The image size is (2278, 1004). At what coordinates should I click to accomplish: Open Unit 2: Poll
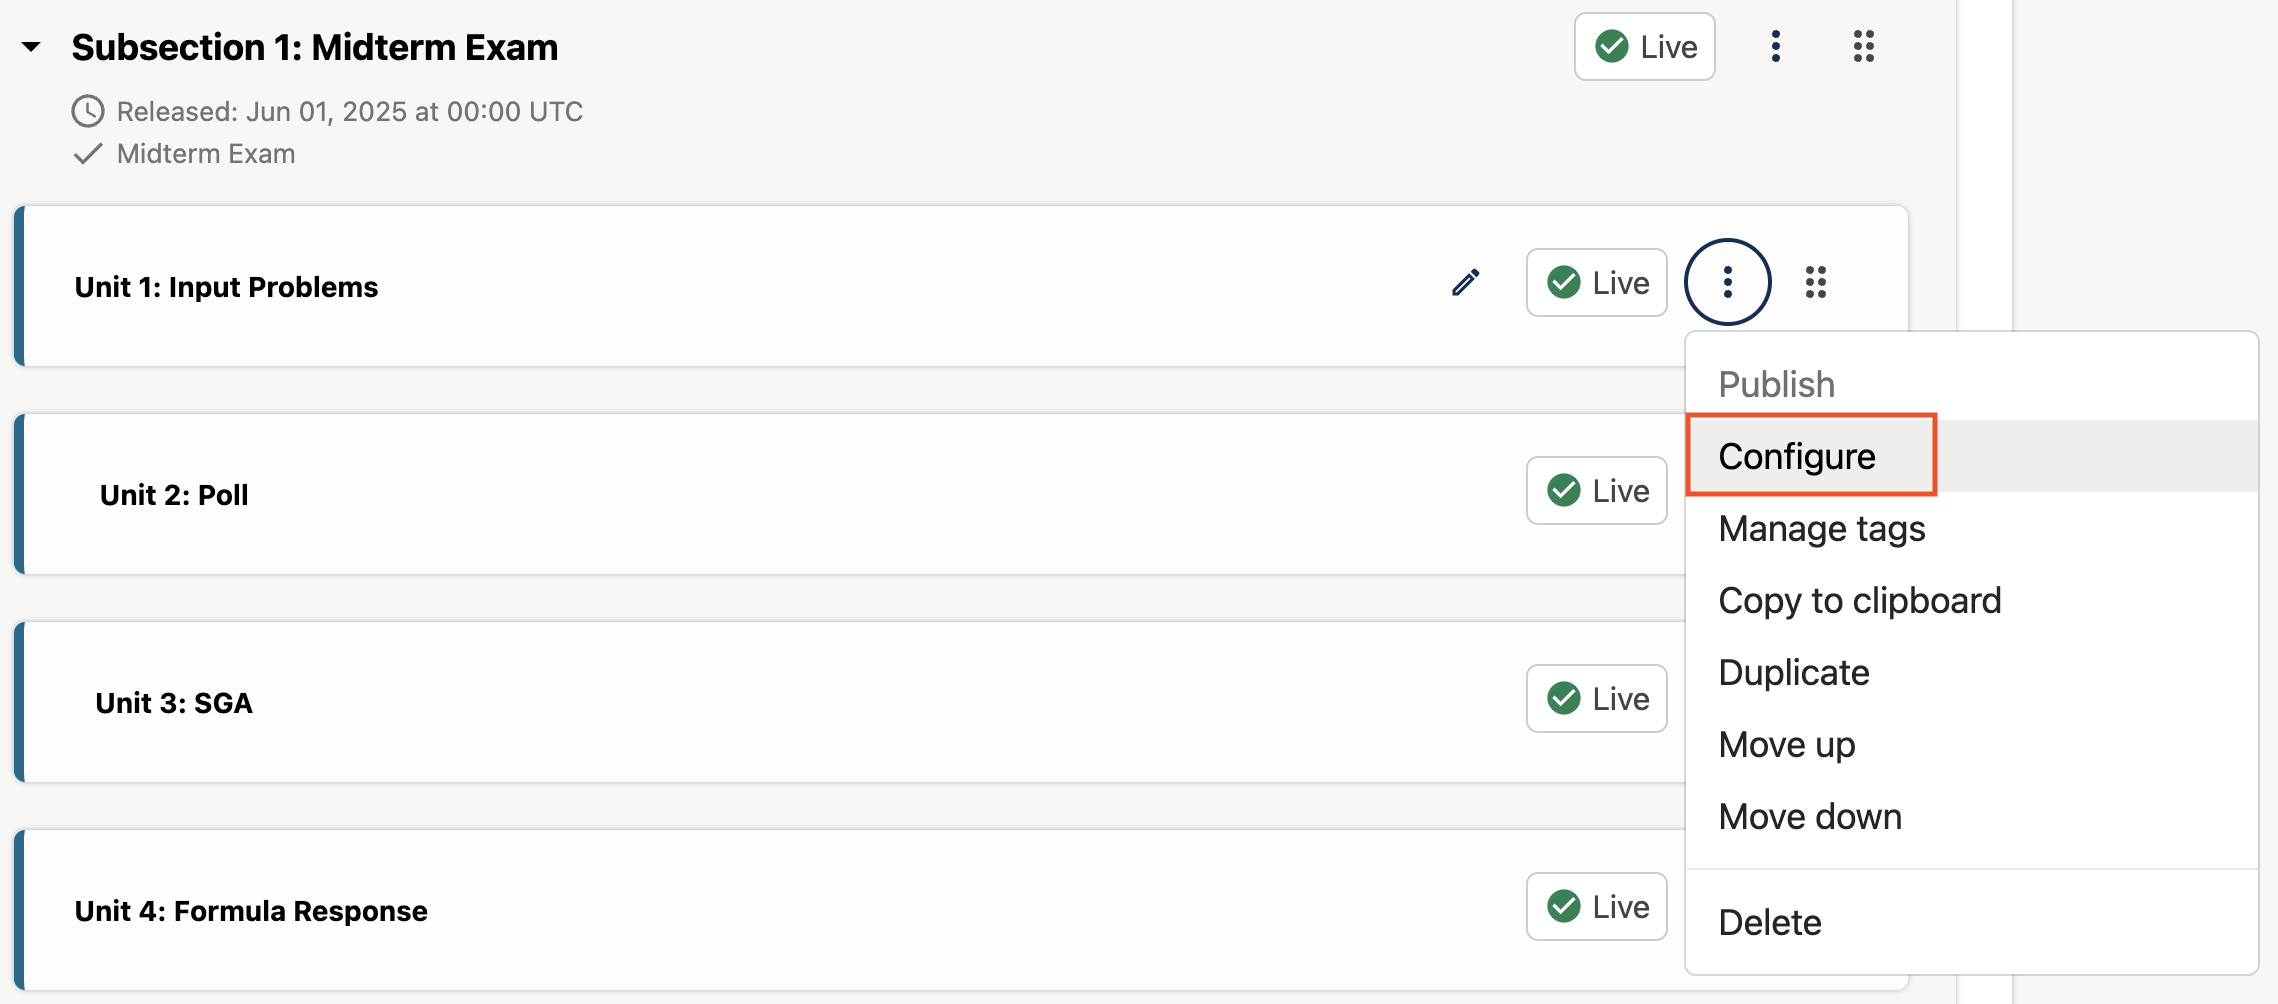click(174, 495)
